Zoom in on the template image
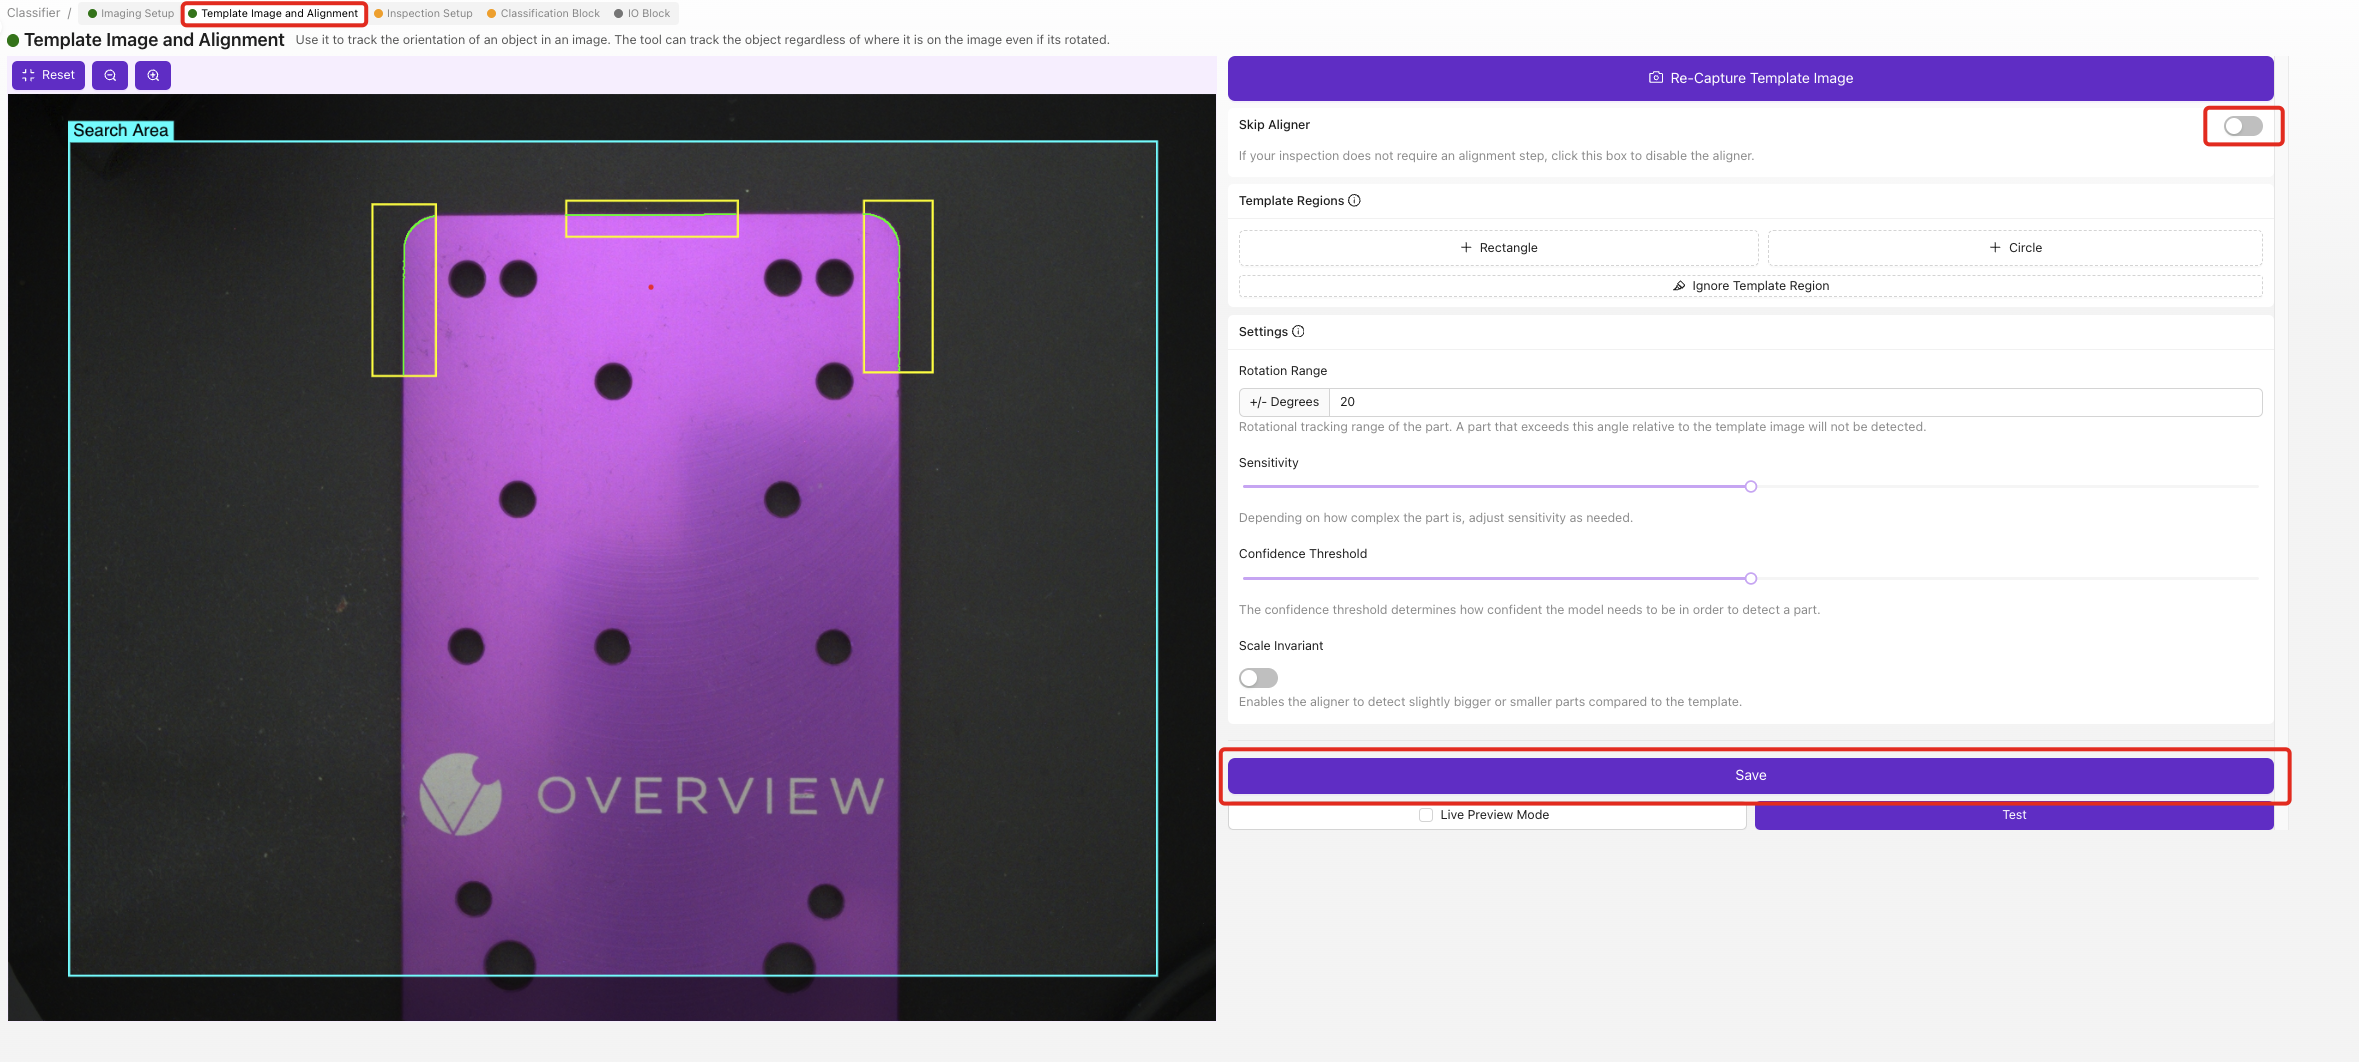 pos(152,75)
